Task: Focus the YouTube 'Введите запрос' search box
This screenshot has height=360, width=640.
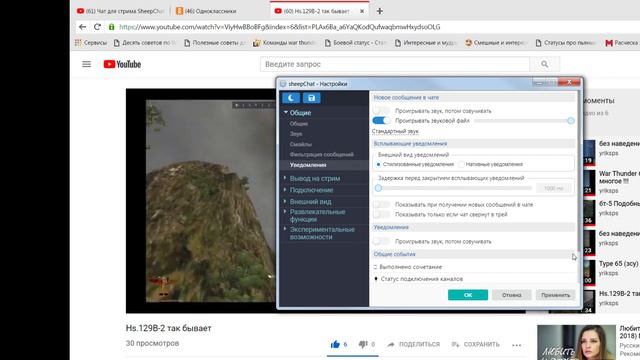Action: pos(395,64)
